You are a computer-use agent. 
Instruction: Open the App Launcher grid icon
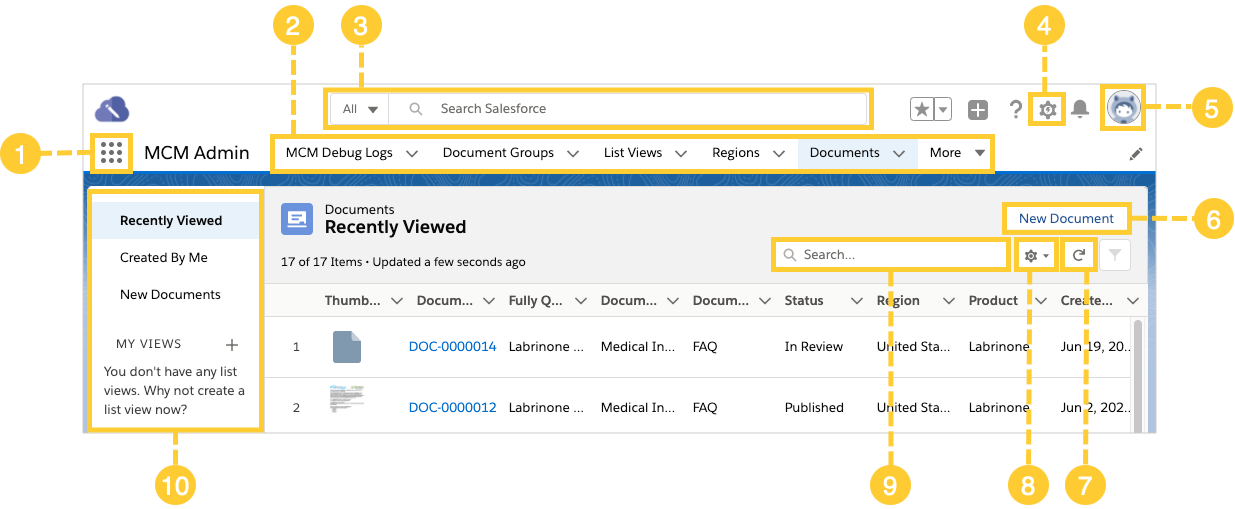click(x=112, y=153)
